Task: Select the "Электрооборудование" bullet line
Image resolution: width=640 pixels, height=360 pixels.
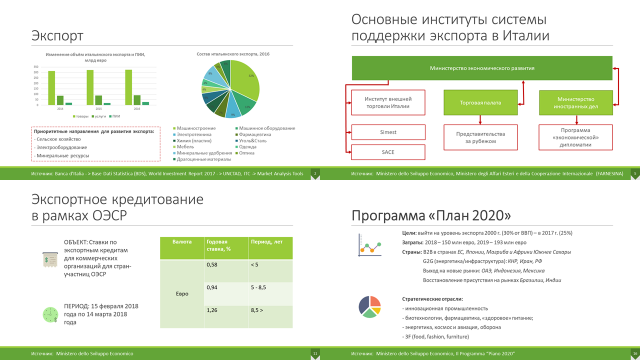Action: [x=60, y=147]
